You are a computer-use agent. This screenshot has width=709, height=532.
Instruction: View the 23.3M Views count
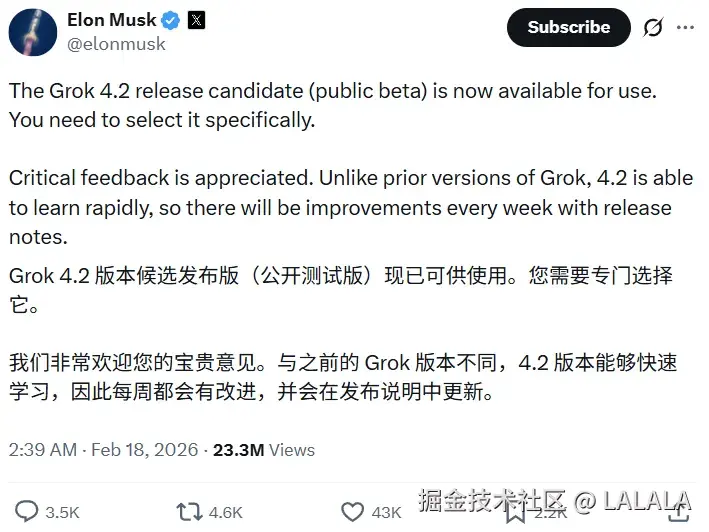click(263, 450)
